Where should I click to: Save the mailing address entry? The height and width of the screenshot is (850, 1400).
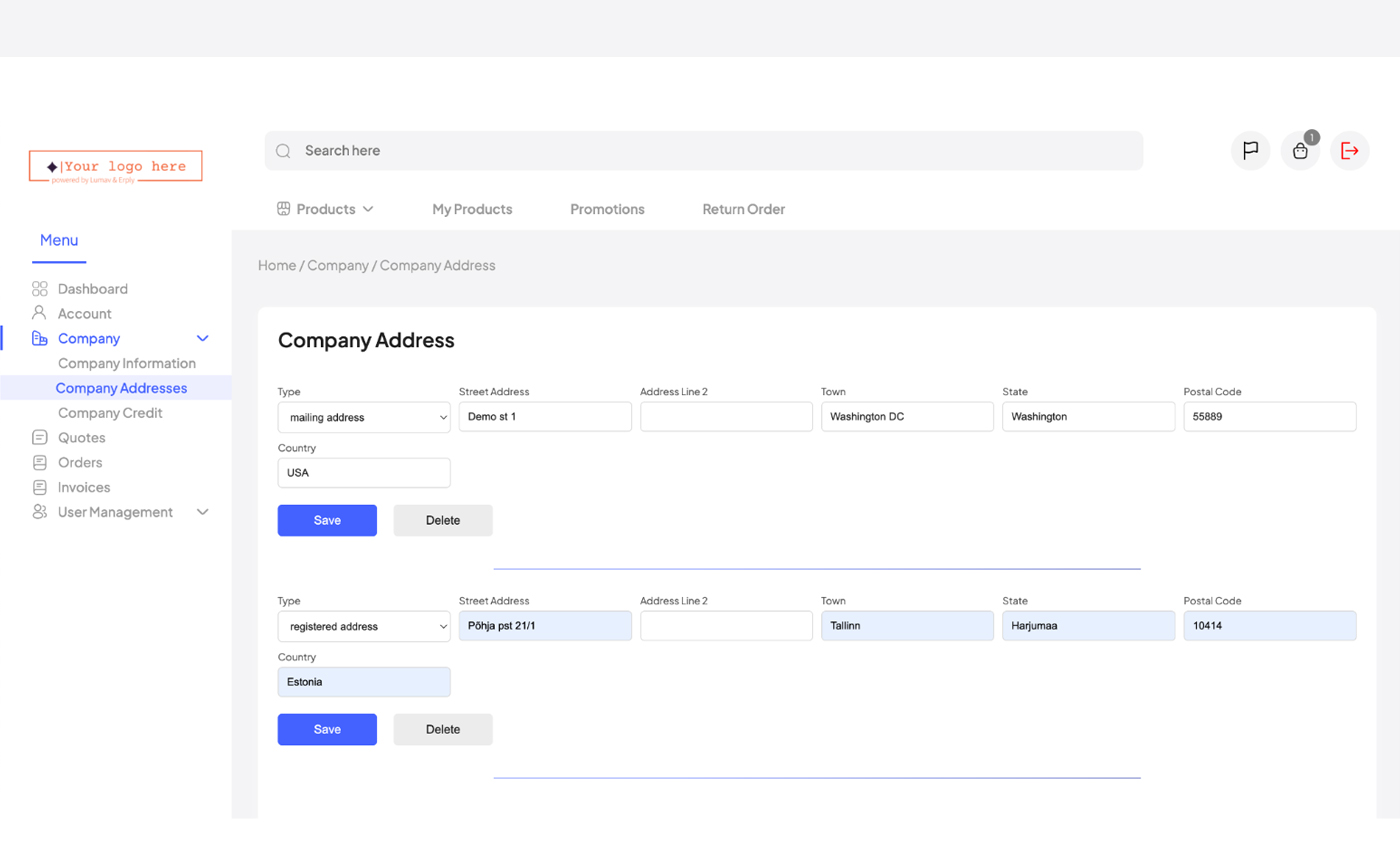(x=327, y=520)
